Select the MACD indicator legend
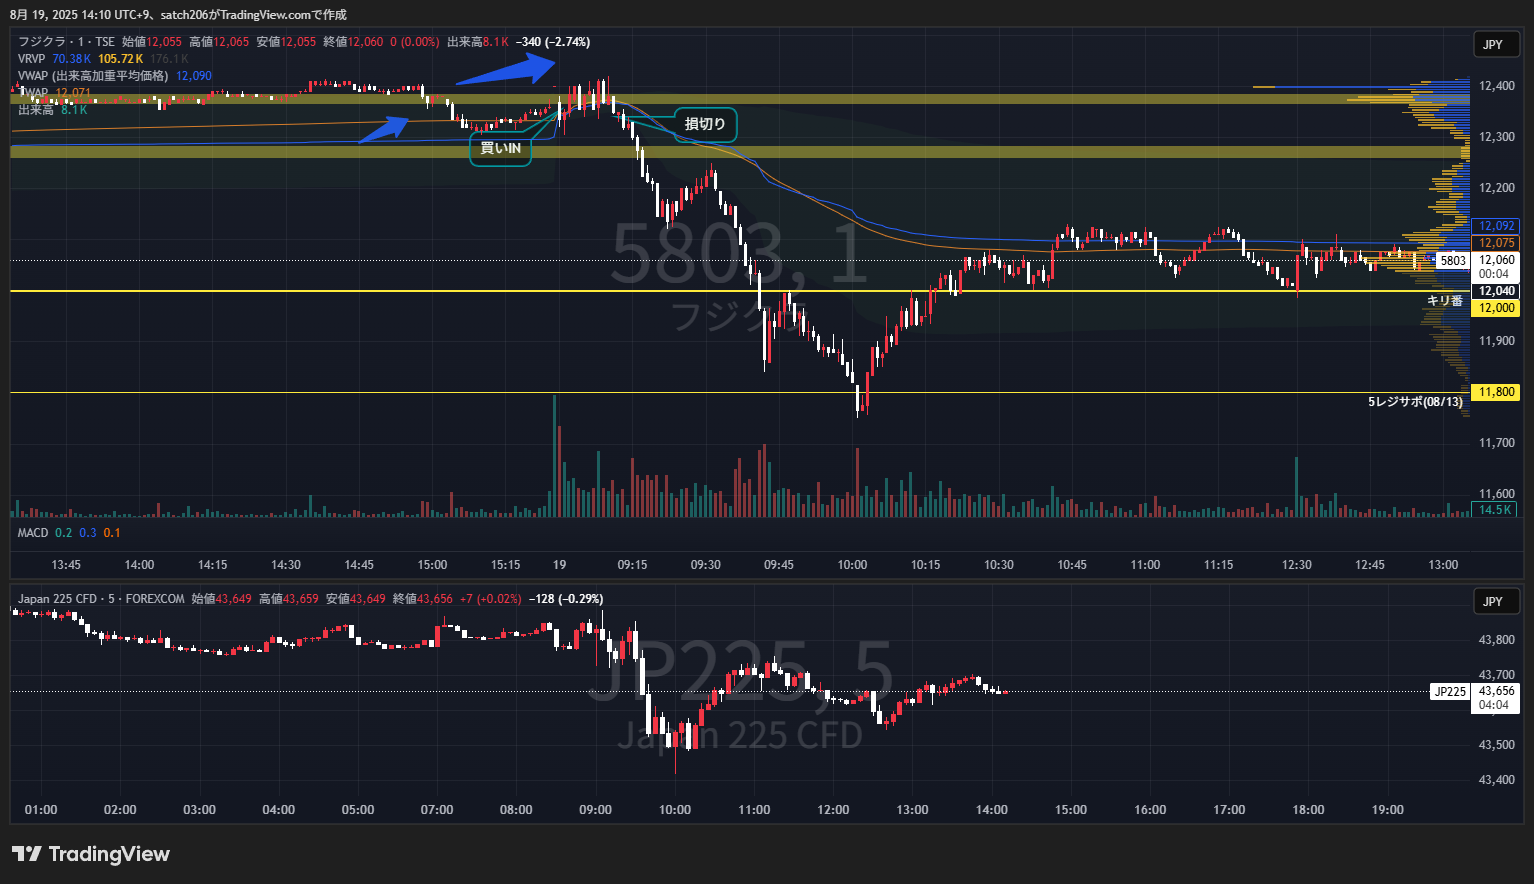Viewport: 1534px width, 884px height. pyautogui.click(x=33, y=533)
